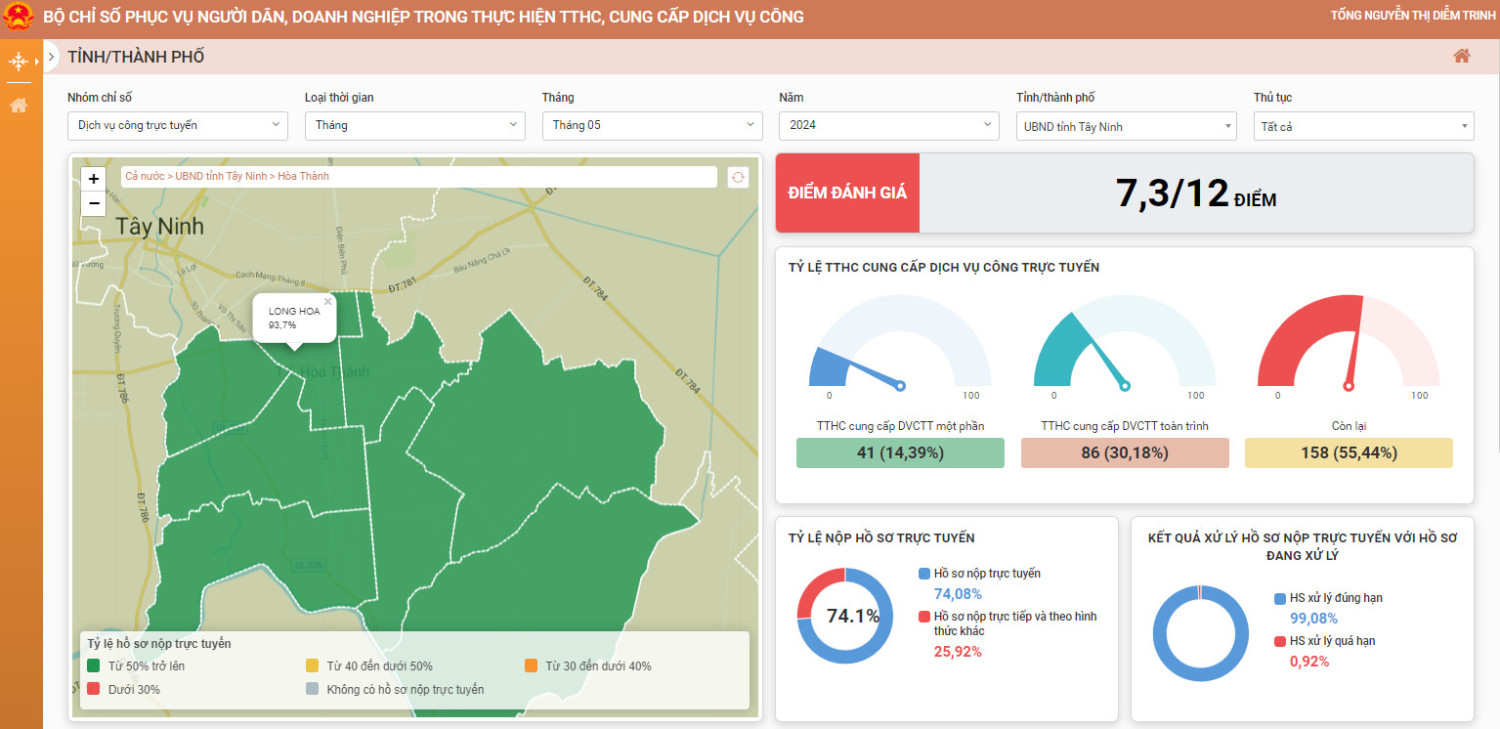This screenshot has width=1500, height=729.
Task: Click heading Tỷ lệ TTHC cung cấp dịch vụ công trực tuyến
Action: 944,268
